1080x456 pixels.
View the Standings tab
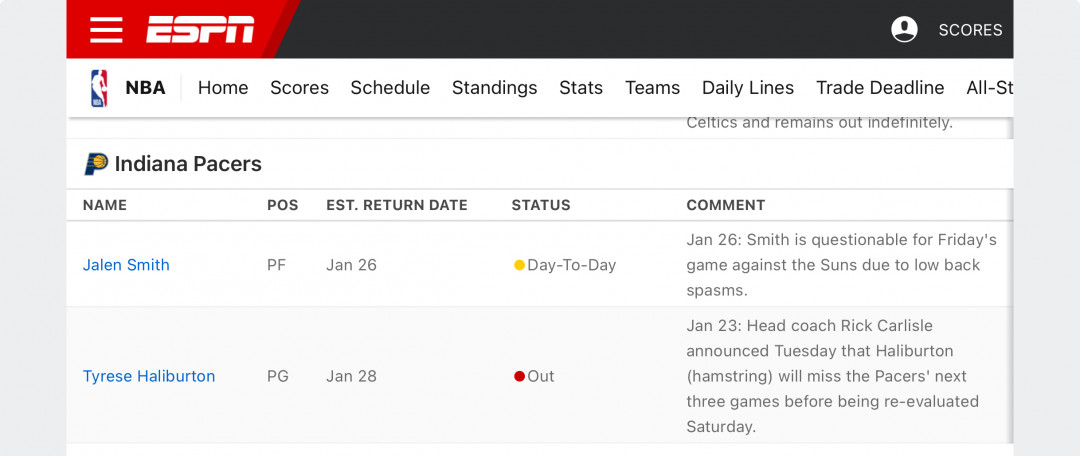click(x=495, y=88)
